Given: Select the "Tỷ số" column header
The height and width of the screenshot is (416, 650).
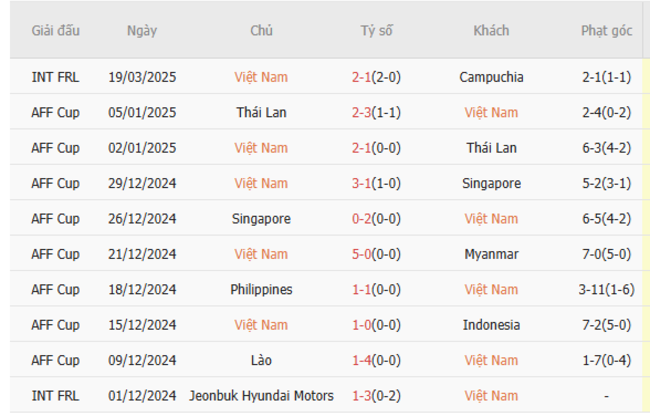Looking at the screenshot, I should click(377, 31).
